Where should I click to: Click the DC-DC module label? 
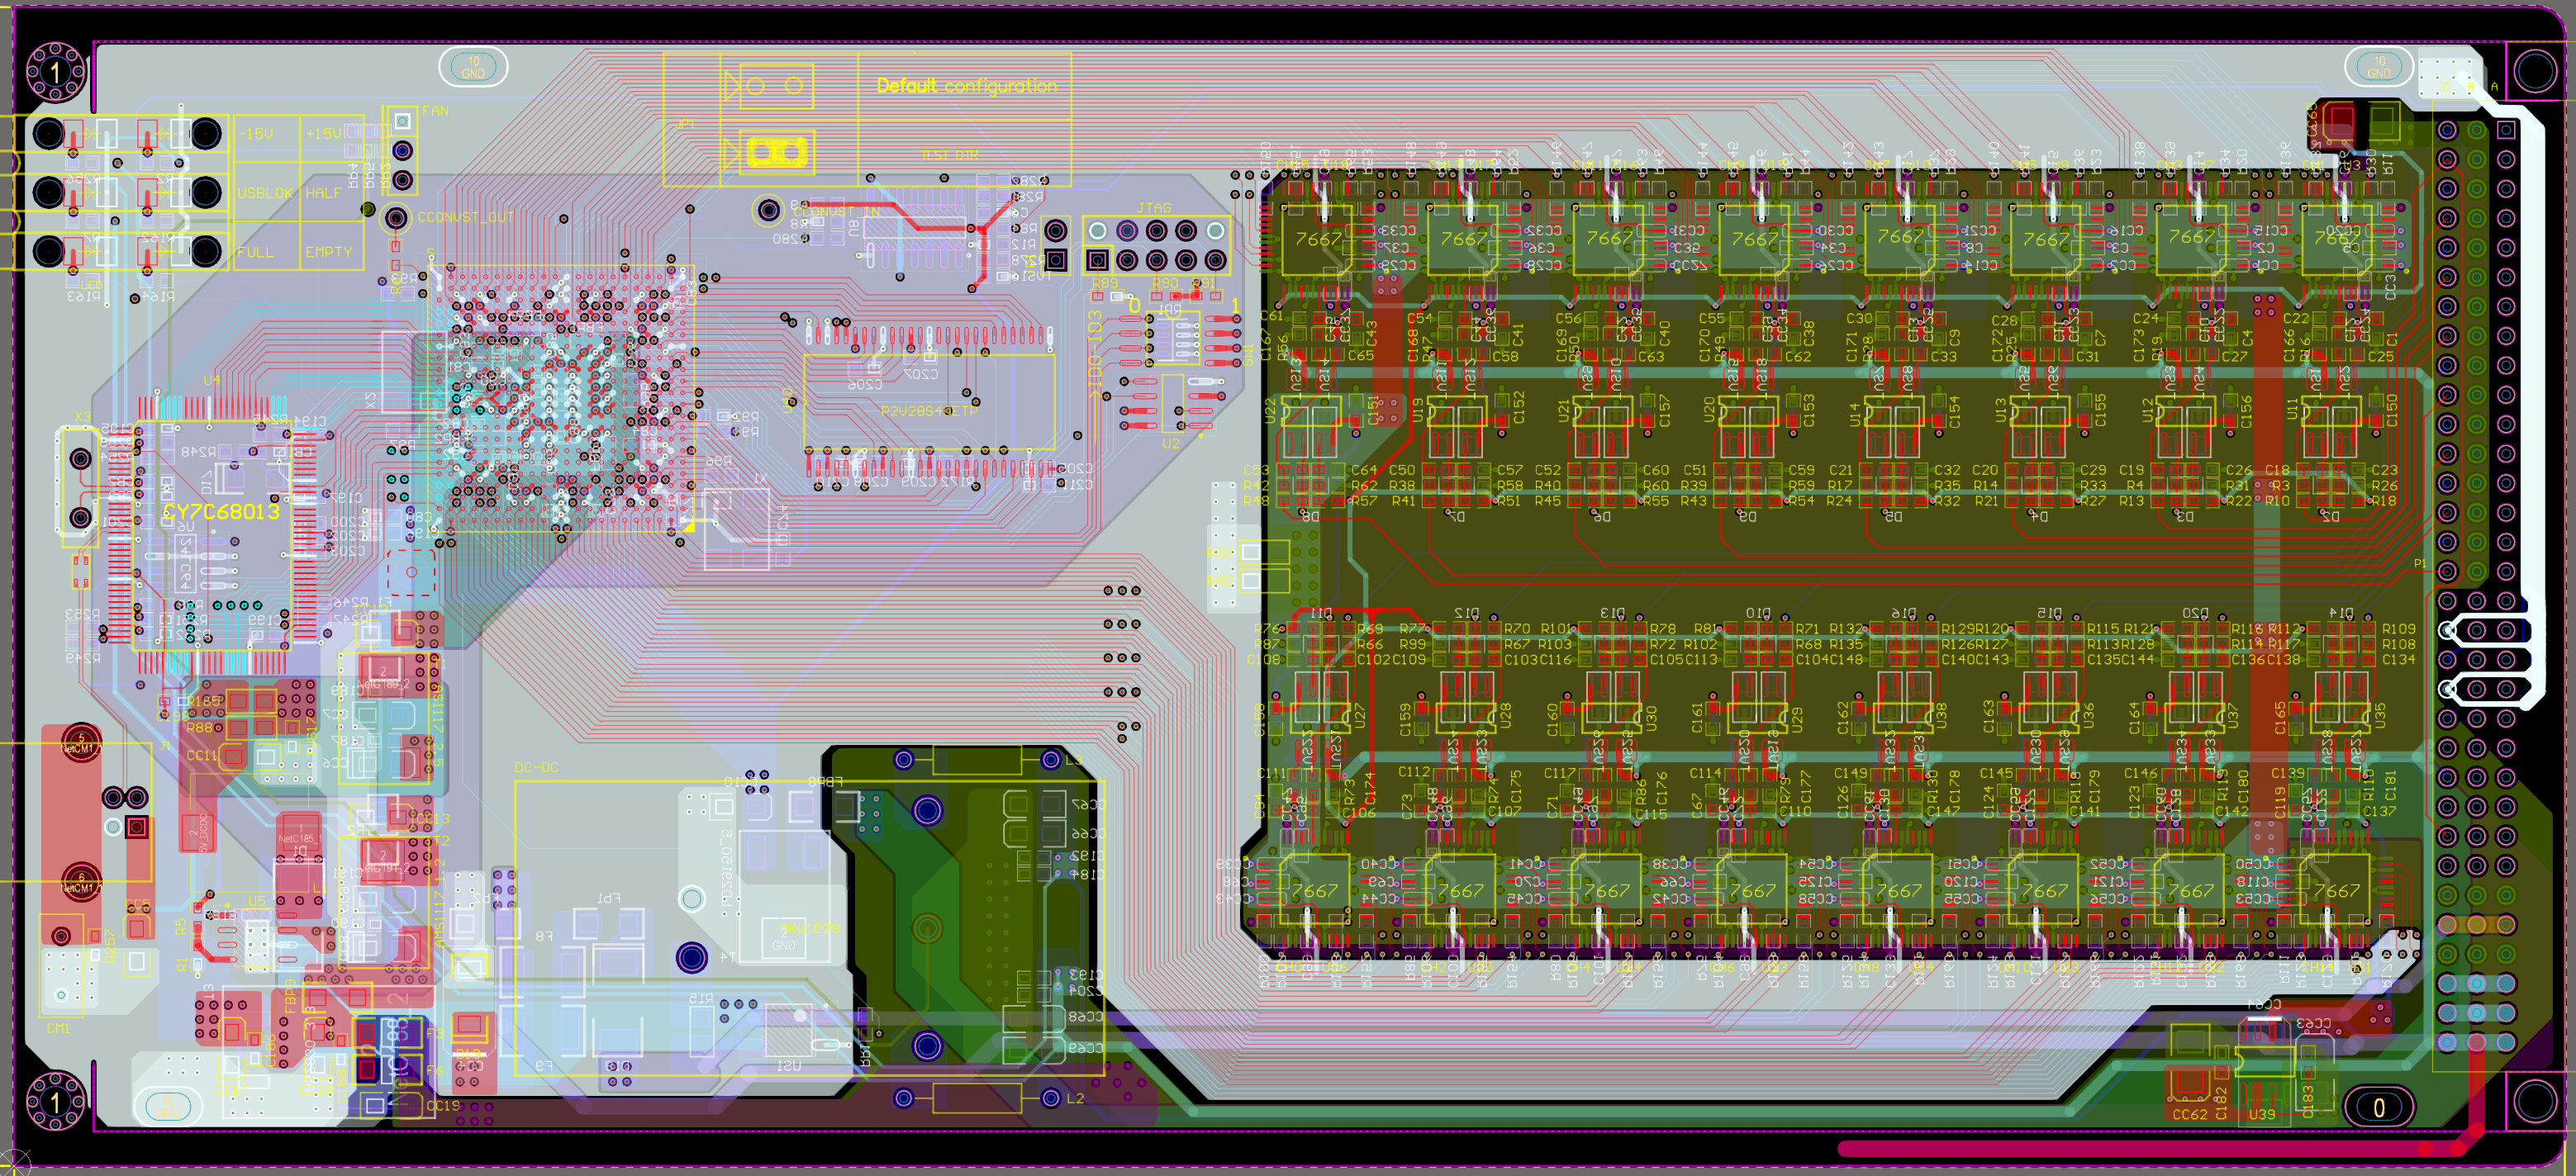536,767
